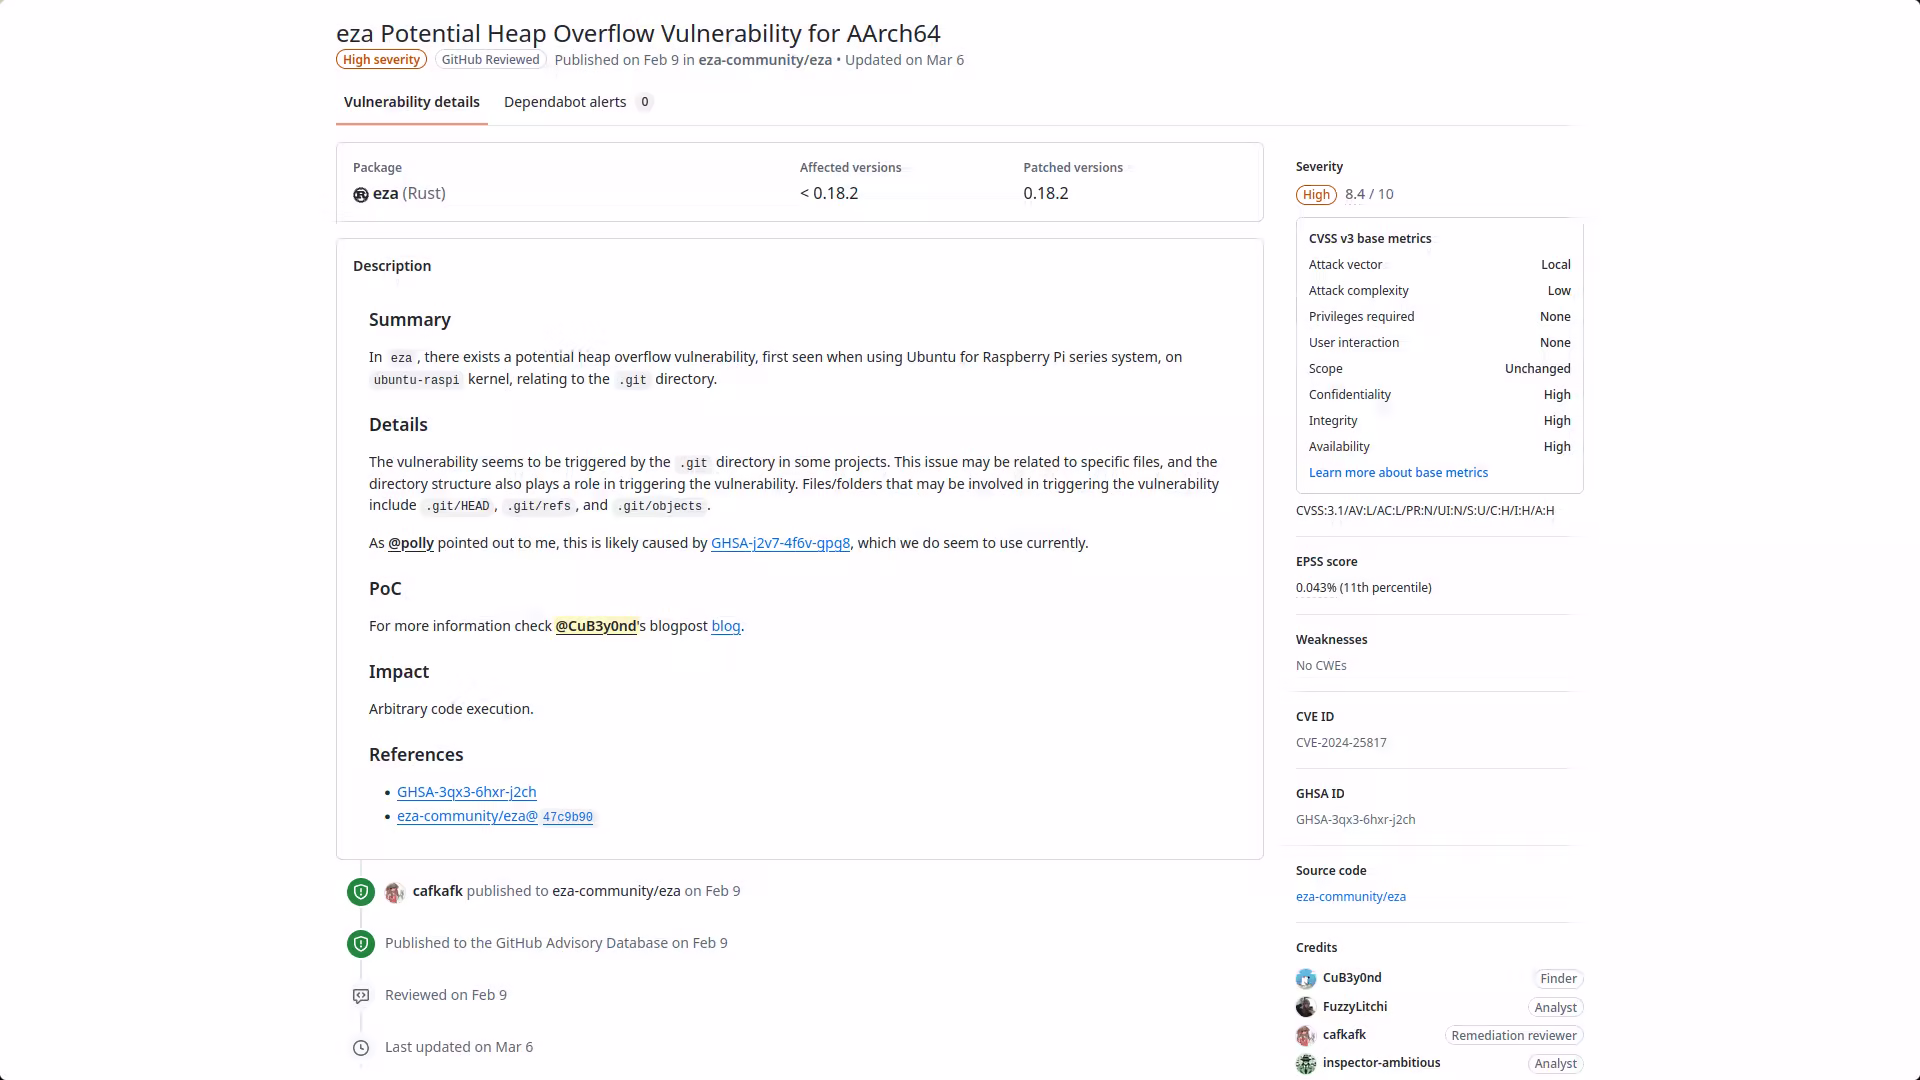
Task: Click the shield icon beside Advisory Database event
Action: 361,944
